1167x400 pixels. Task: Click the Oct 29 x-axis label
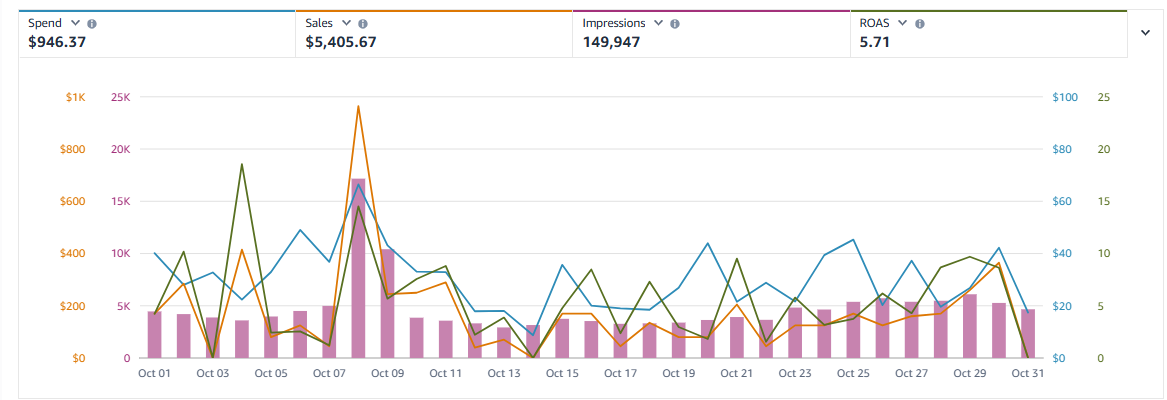click(970, 372)
